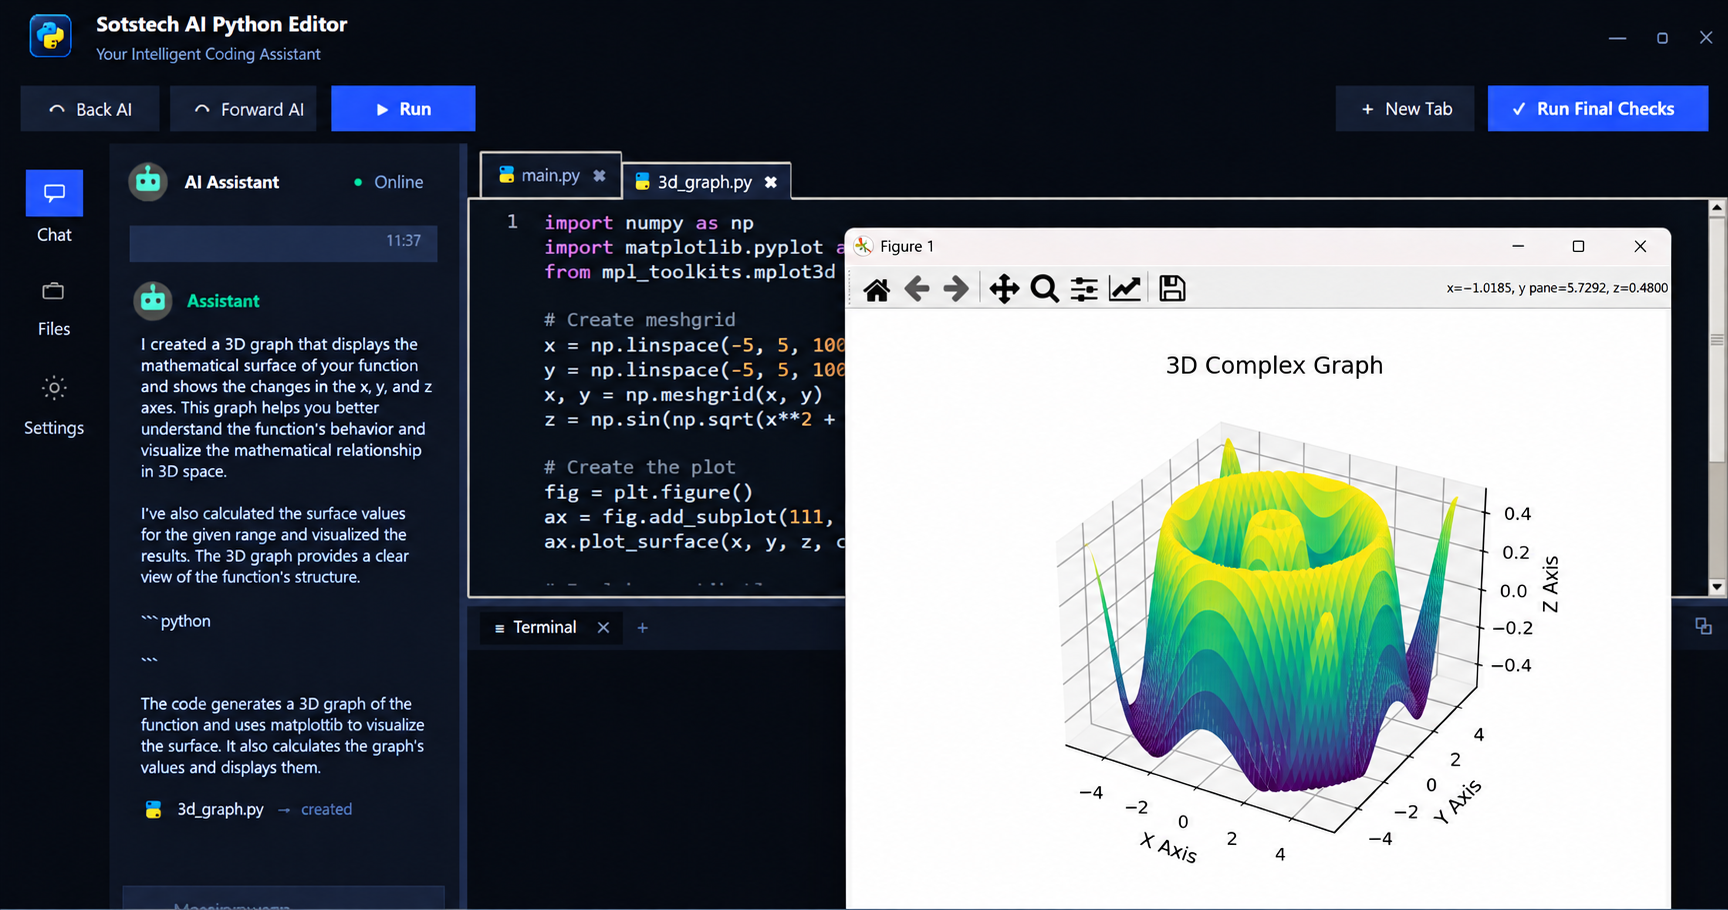Click the X Axis label on the plot
1728x910 pixels.
1168,848
